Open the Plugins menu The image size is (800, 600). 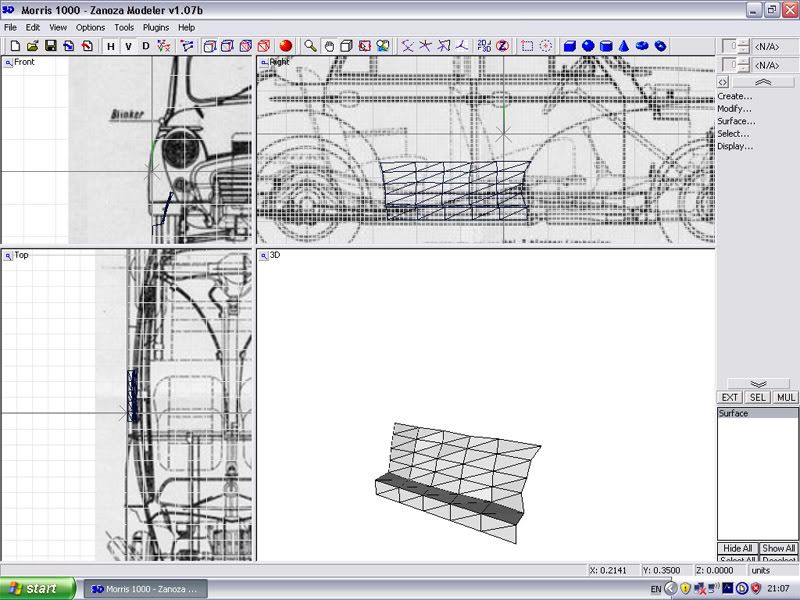(x=155, y=27)
